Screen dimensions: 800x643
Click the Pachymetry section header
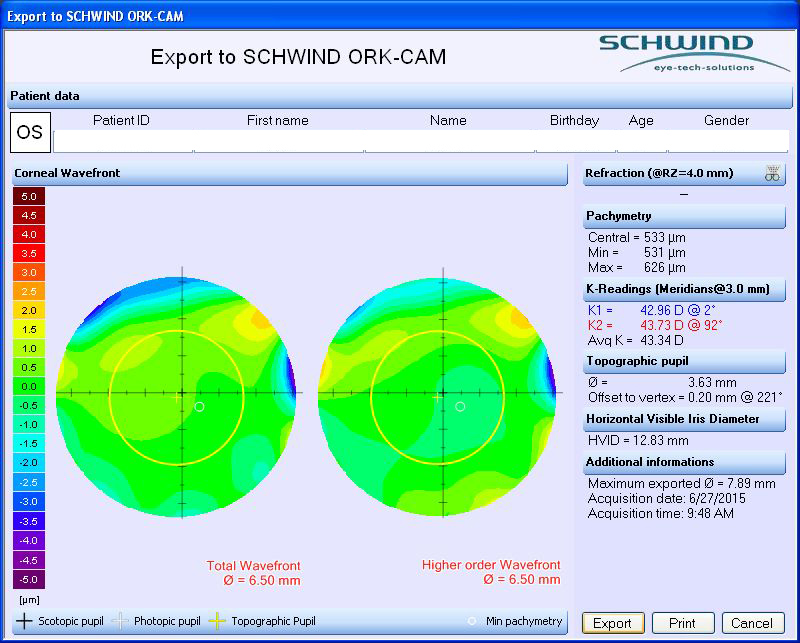tap(684, 216)
